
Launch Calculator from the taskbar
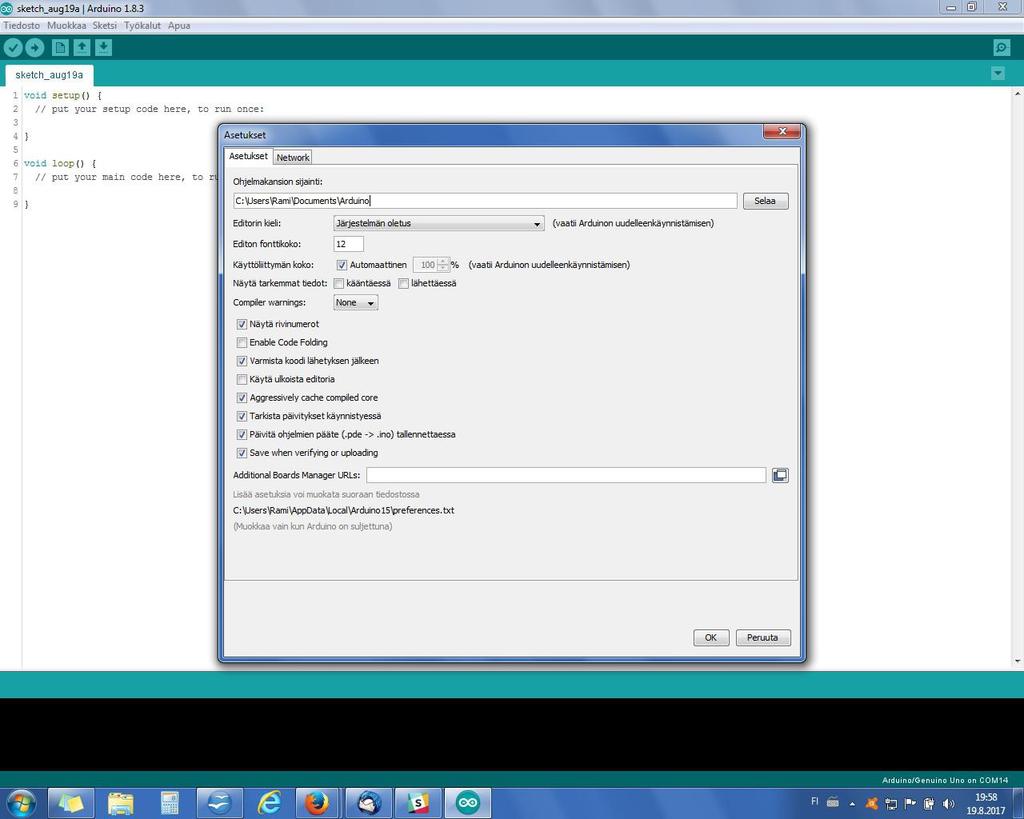coord(170,803)
